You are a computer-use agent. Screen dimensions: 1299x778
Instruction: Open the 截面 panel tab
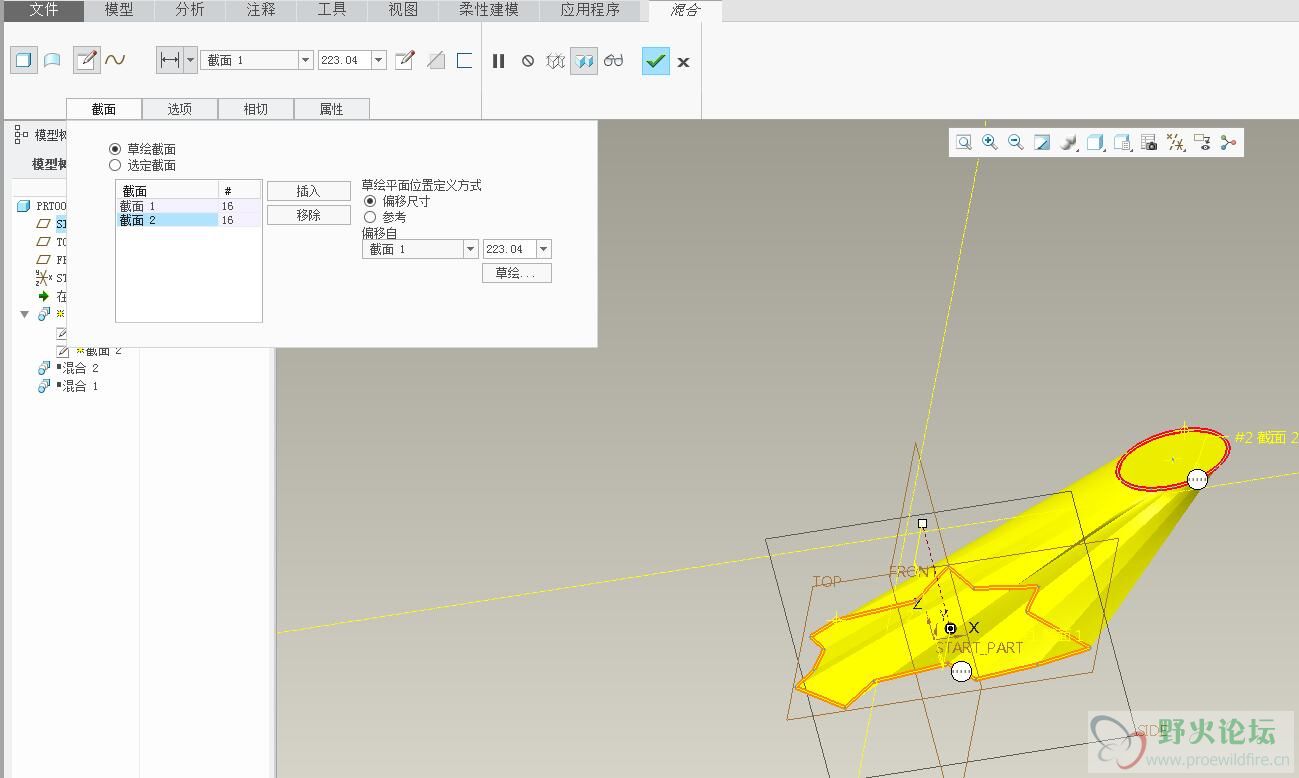pyautogui.click(x=104, y=109)
